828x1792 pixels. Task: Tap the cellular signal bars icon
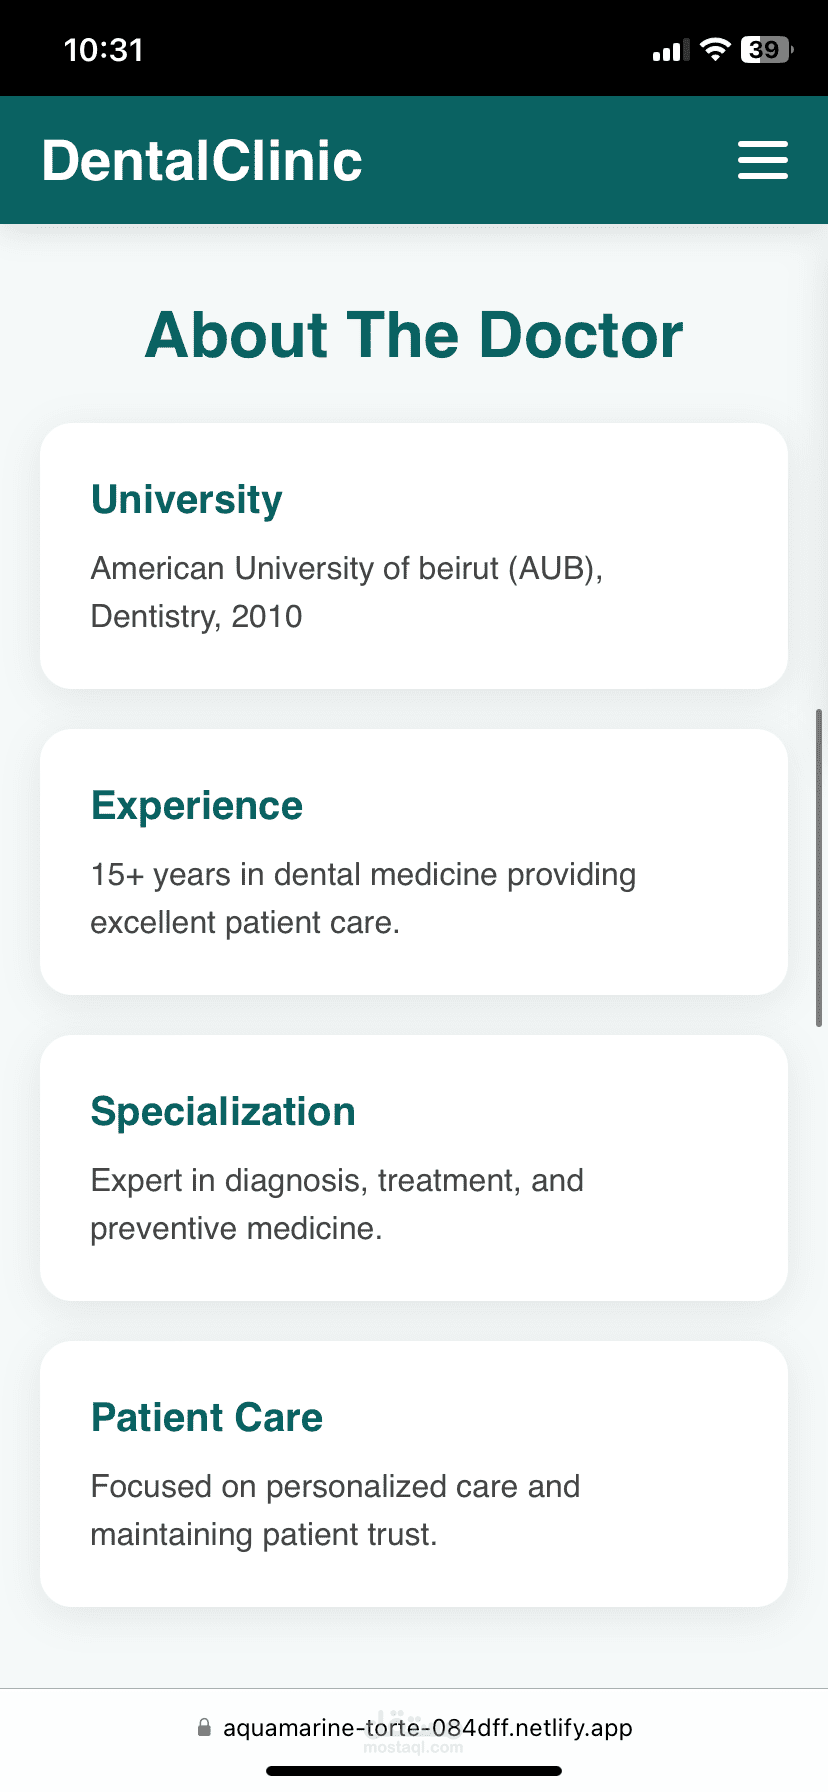(670, 50)
